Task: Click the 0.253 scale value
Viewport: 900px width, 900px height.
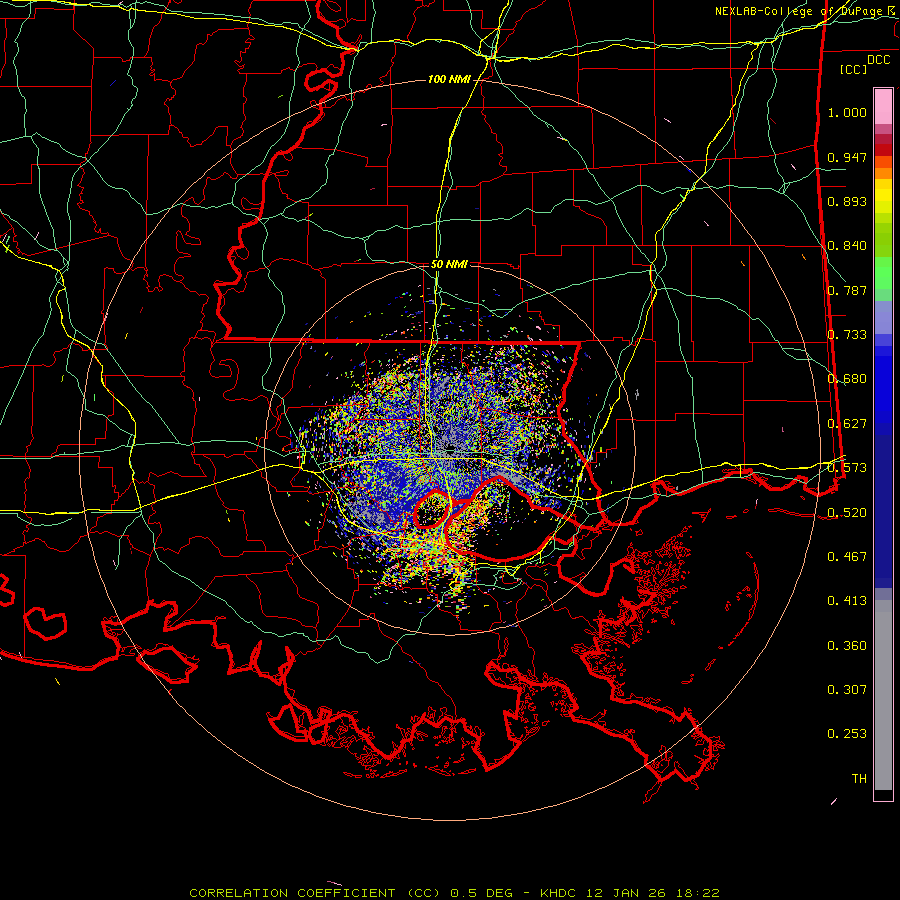Action: [847, 734]
